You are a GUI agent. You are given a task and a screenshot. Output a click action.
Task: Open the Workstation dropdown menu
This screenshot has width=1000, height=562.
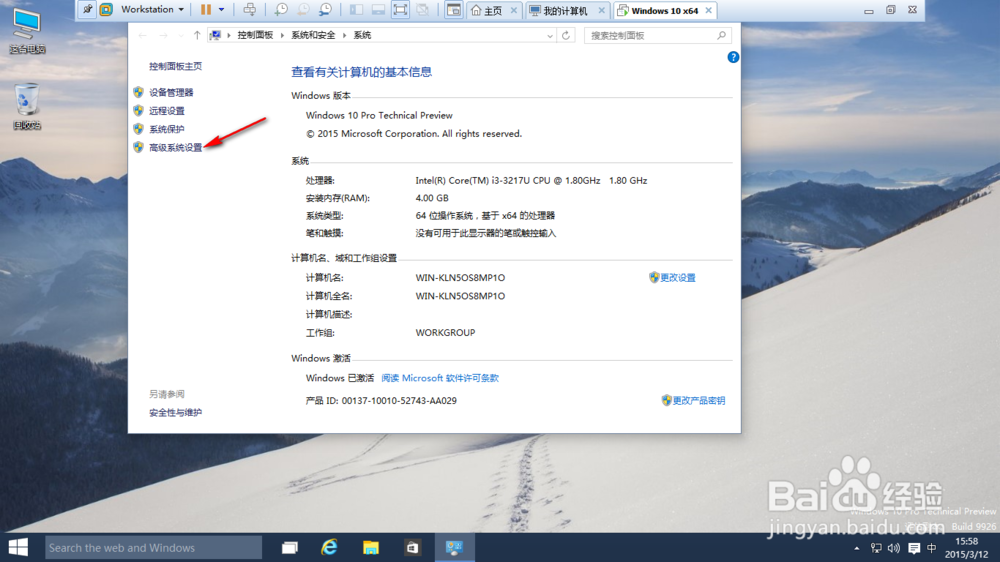152,10
